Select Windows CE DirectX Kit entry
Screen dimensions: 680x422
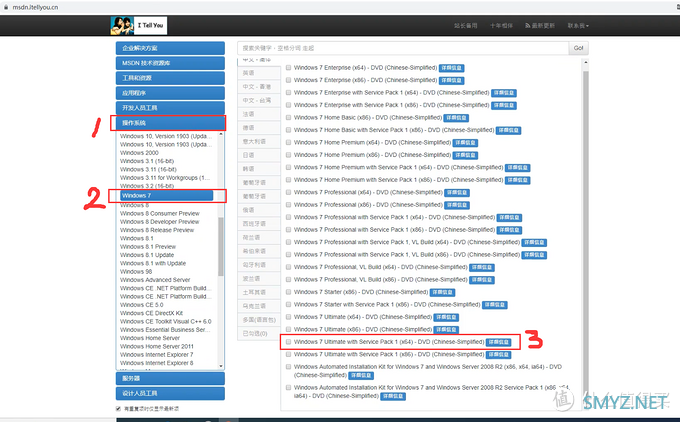(151, 313)
